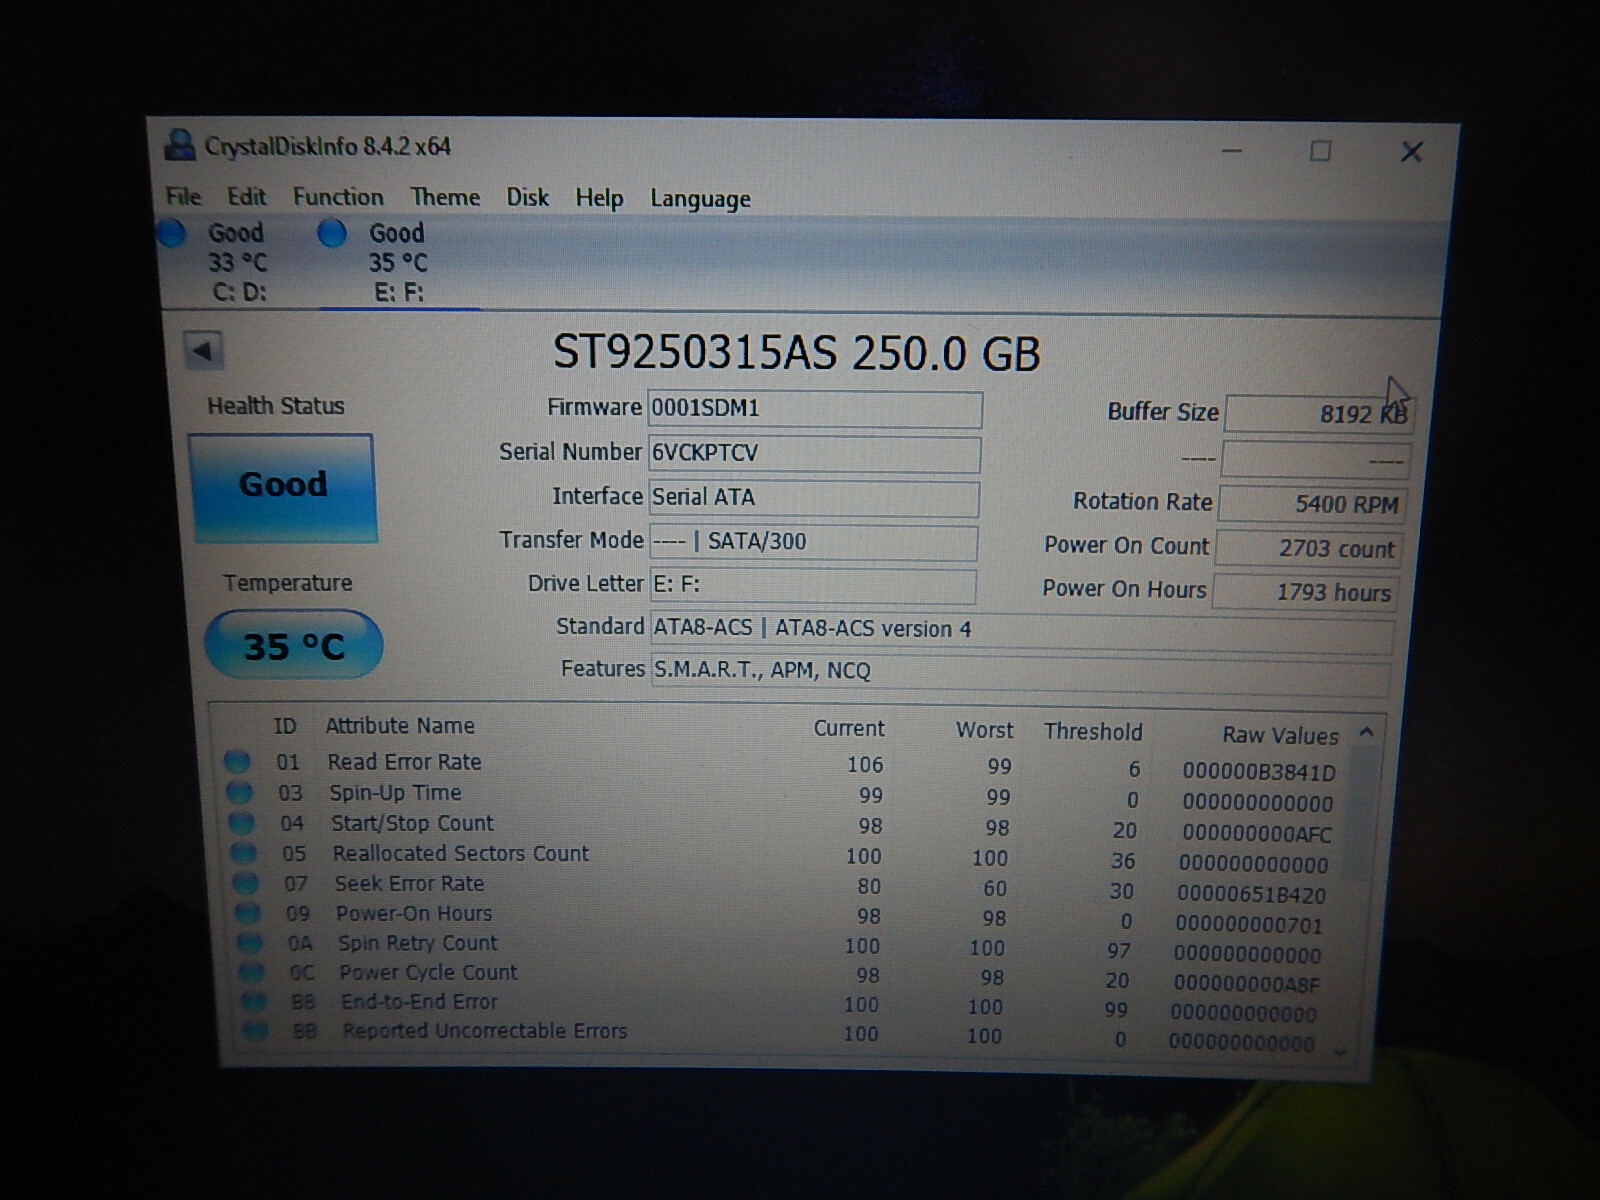Maximize the CrystalDiskInfo window
1600x1200 pixels.
click(1321, 151)
